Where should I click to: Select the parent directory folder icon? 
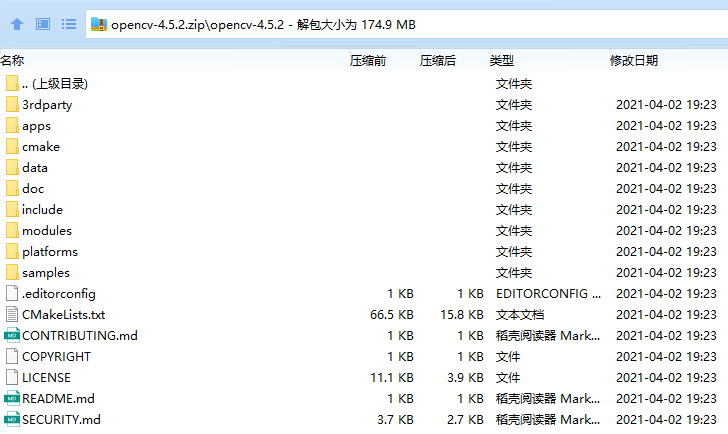click(x=12, y=84)
